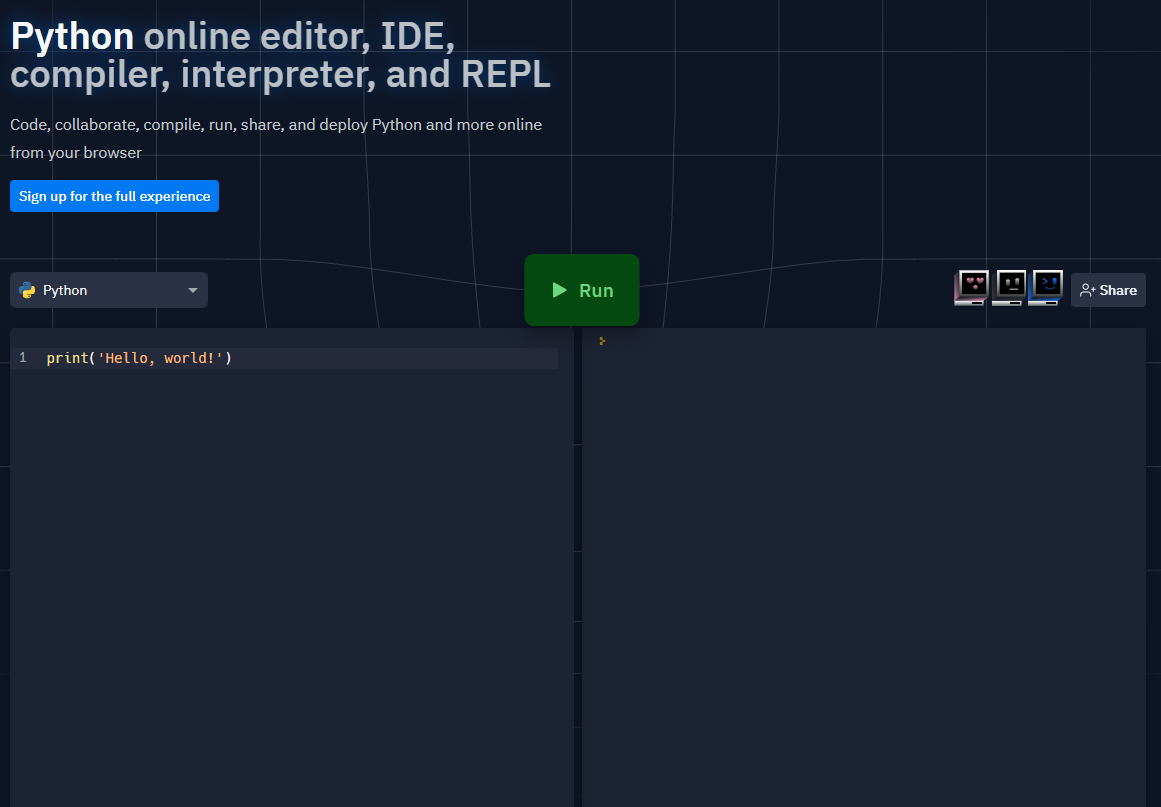This screenshot has height=807, width=1161.
Task: Click the print statement on line 1
Action: (138, 358)
